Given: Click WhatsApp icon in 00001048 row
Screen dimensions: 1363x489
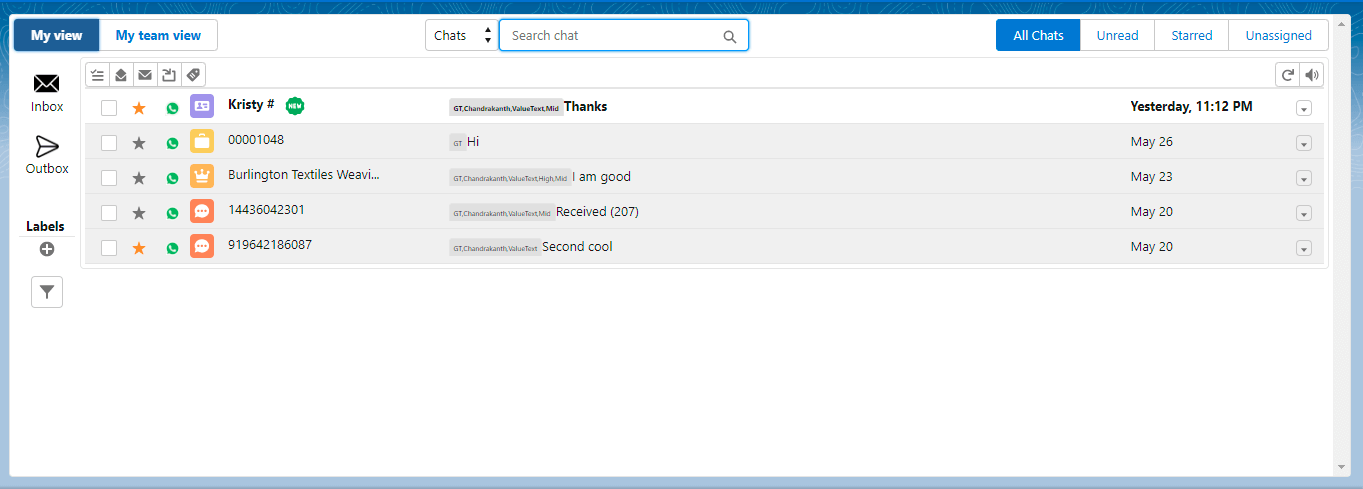Looking at the screenshot, I should pyautogui.click(x=172, y=143).
